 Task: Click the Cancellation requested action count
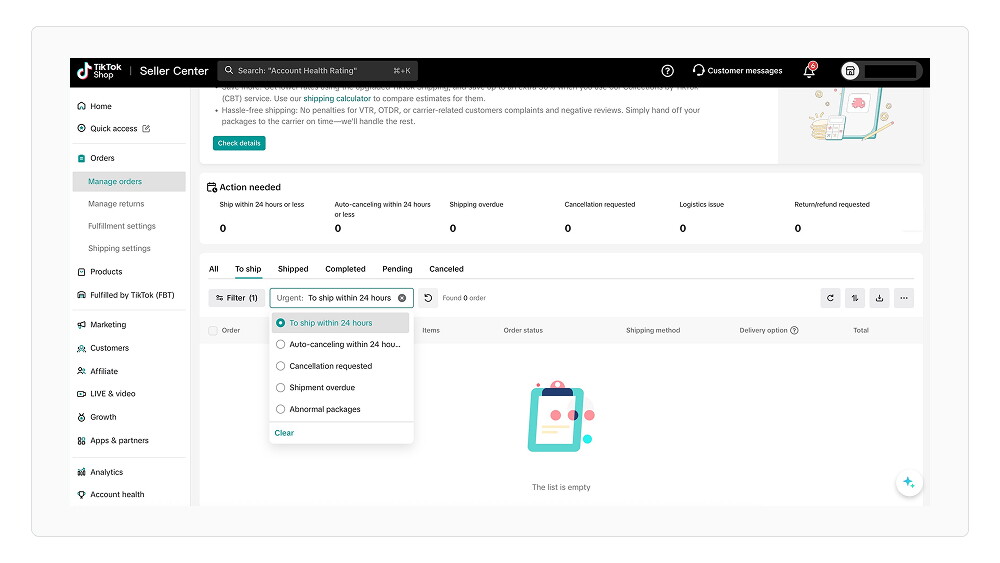568,228
